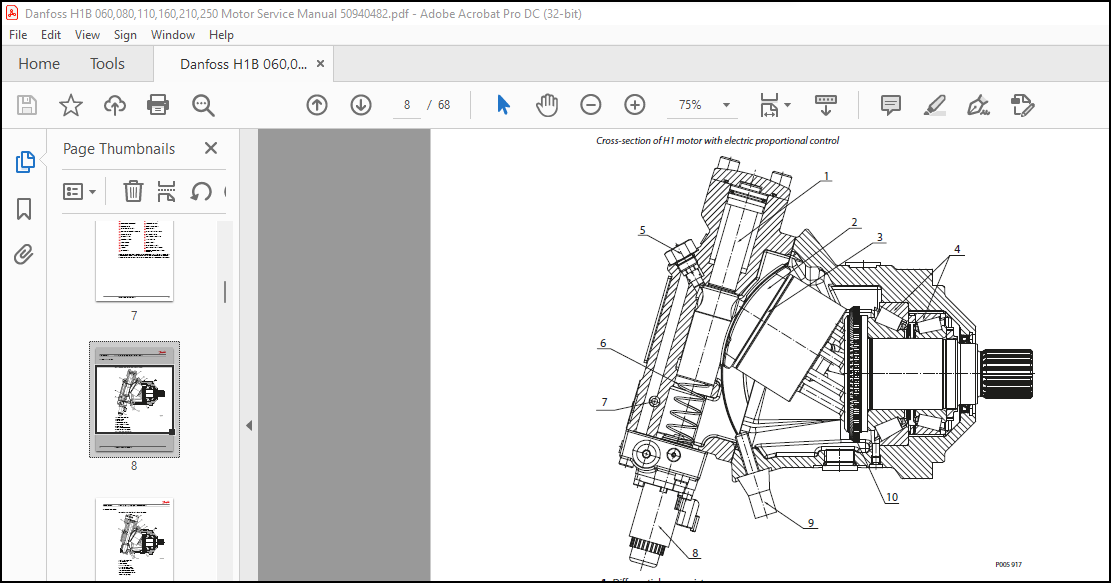Open the Sign menu
Screen dimensions: 1111x583
tap(125, 35)
